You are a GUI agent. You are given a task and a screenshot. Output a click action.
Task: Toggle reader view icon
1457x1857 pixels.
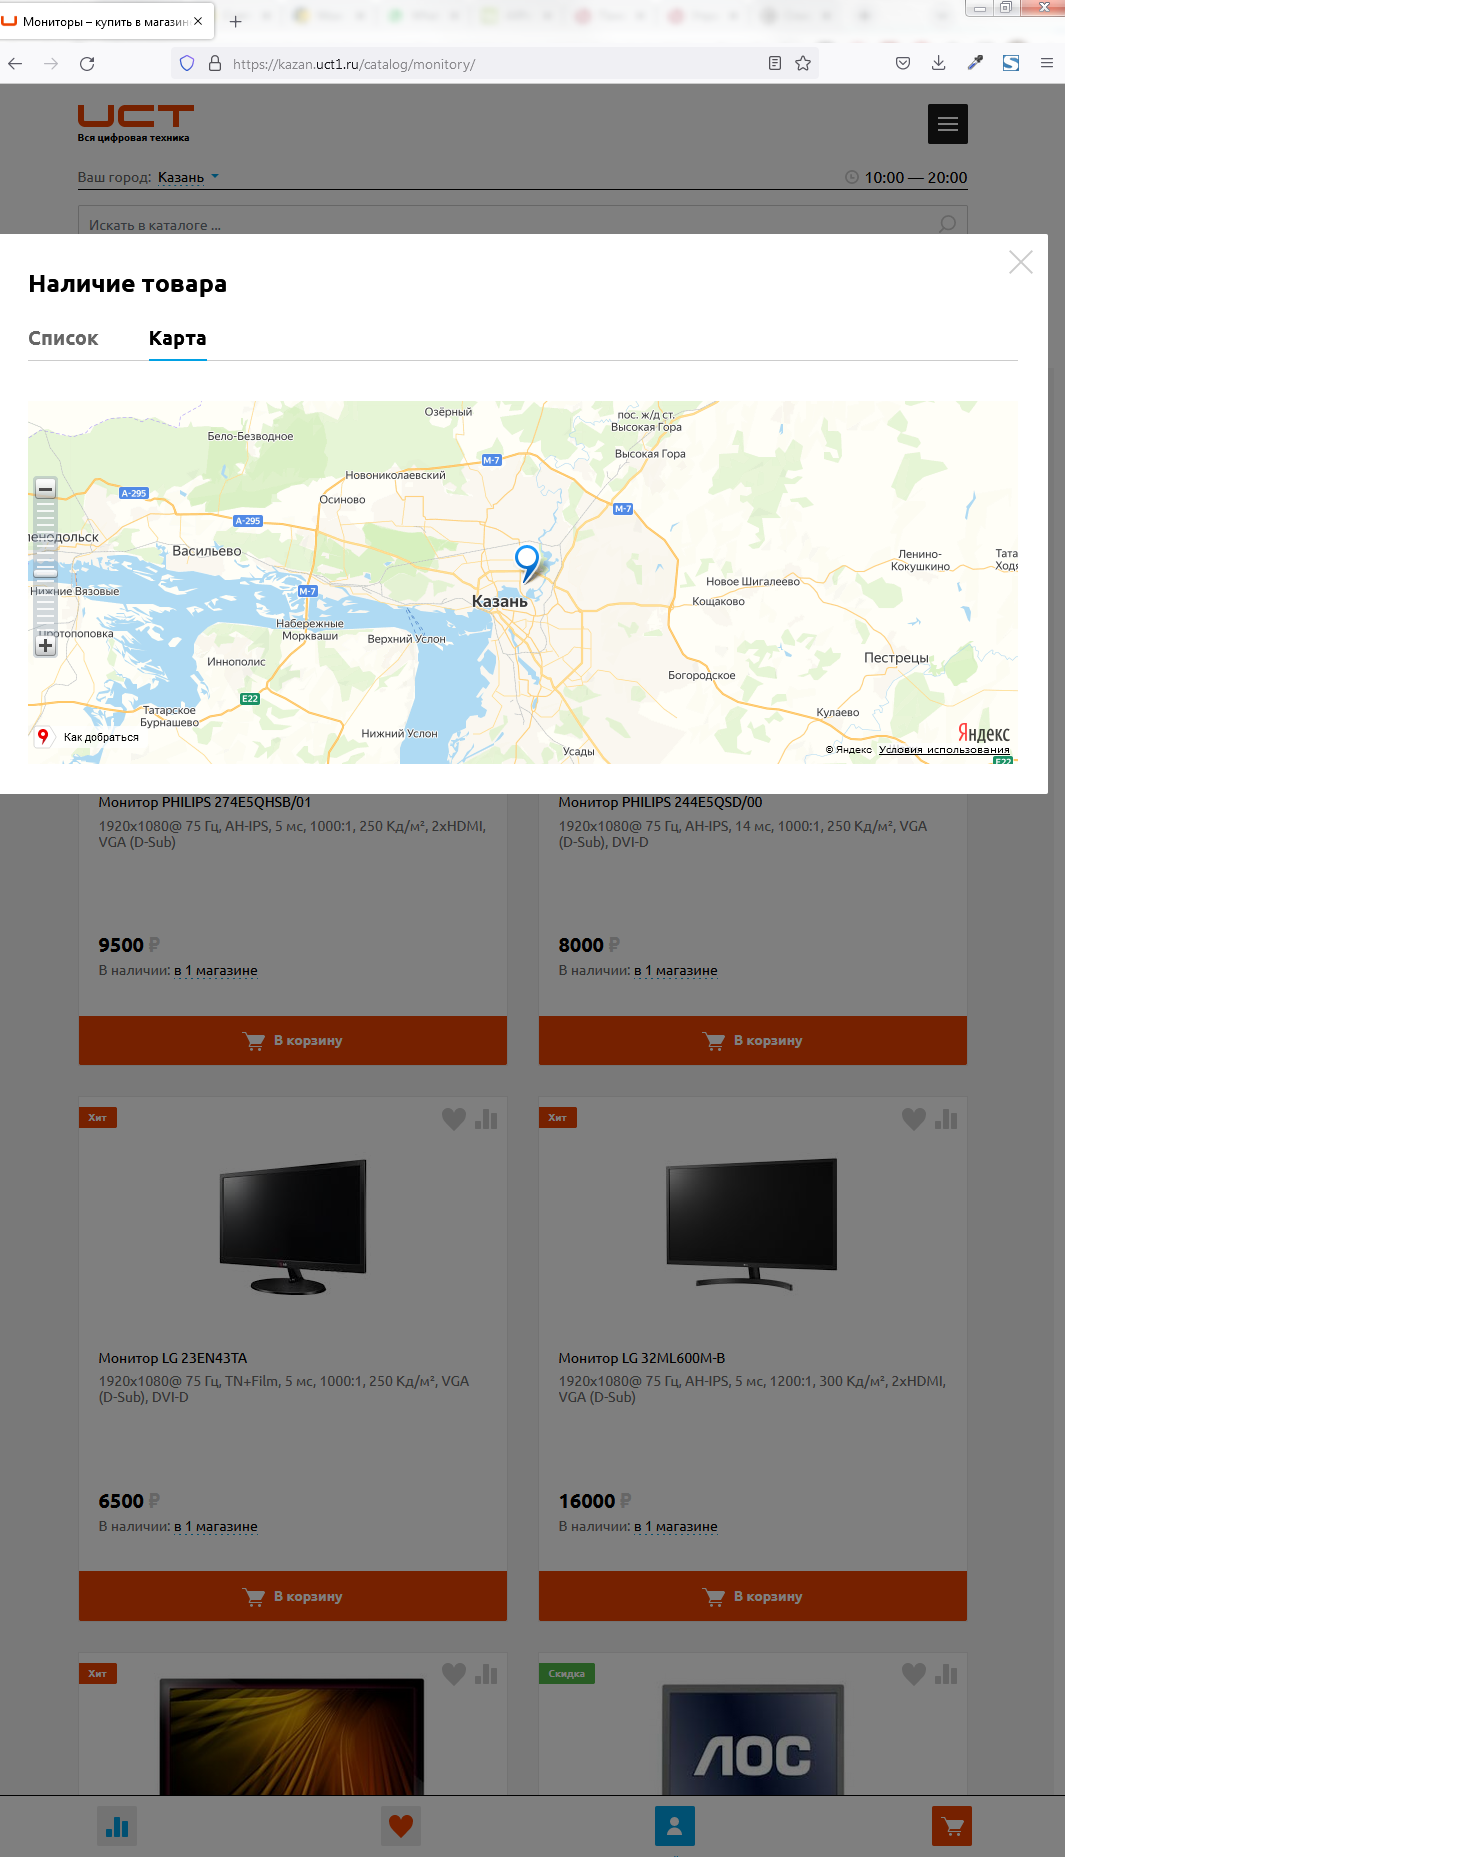coord(775,63)
